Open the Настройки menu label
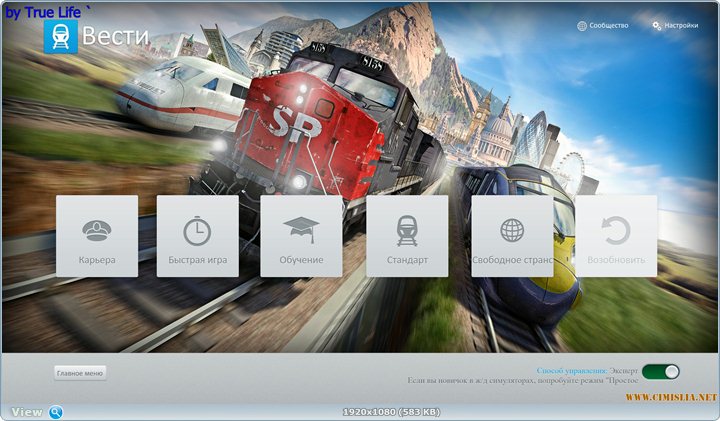720x421 pixels. 681,25
